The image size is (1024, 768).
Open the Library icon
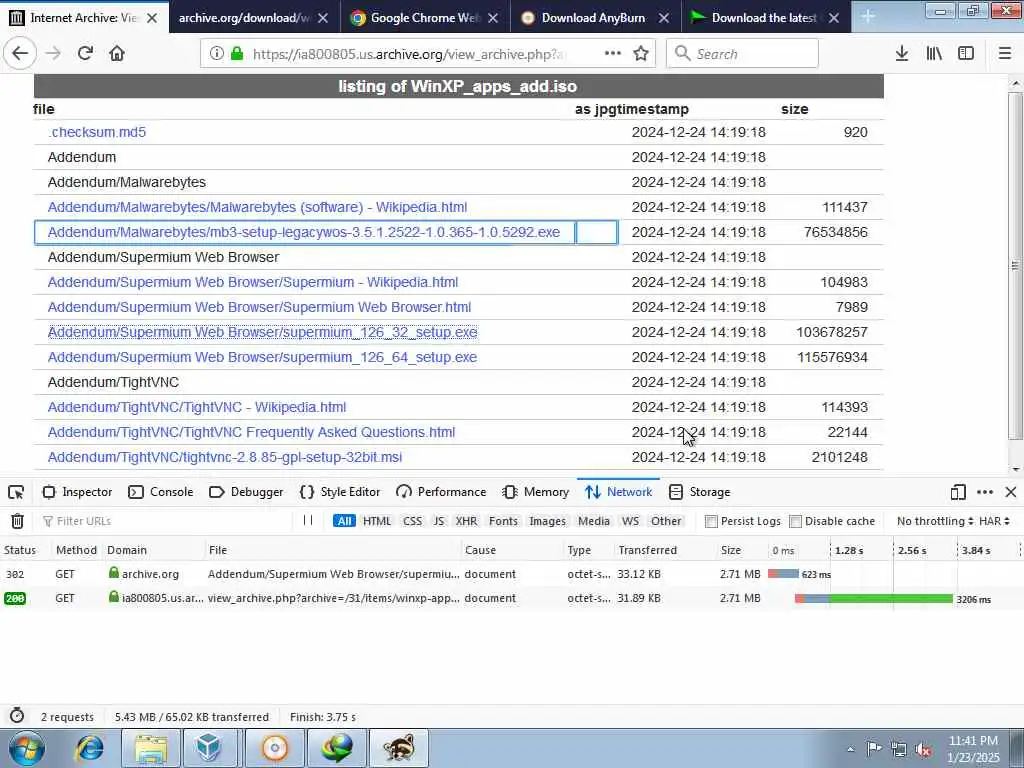tap(934, 54)
